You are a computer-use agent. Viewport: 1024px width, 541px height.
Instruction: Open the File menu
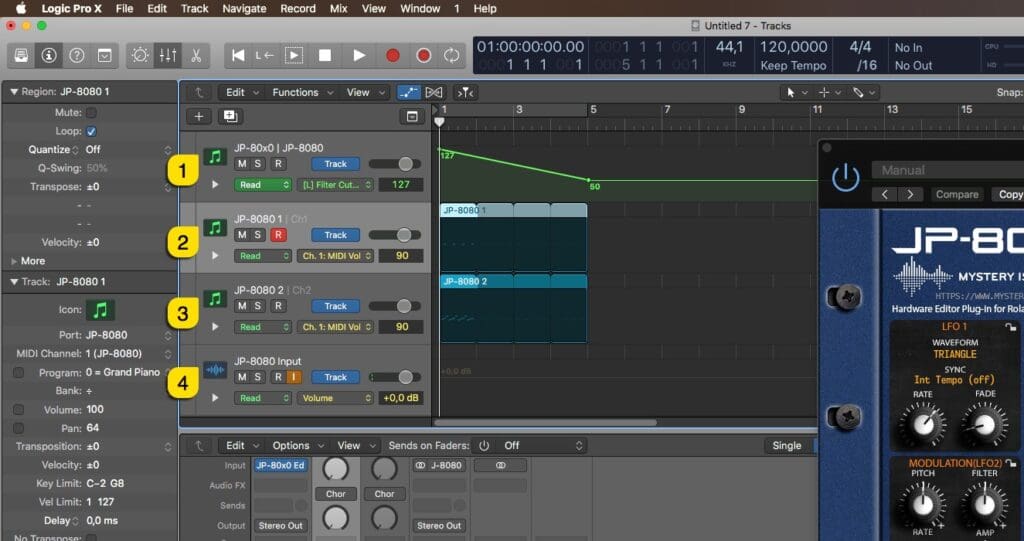tap(124, 8)
